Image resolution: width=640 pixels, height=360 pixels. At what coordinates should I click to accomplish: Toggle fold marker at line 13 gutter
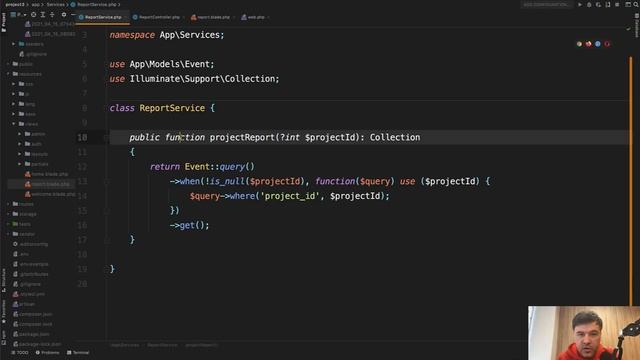tap(107, 181)
